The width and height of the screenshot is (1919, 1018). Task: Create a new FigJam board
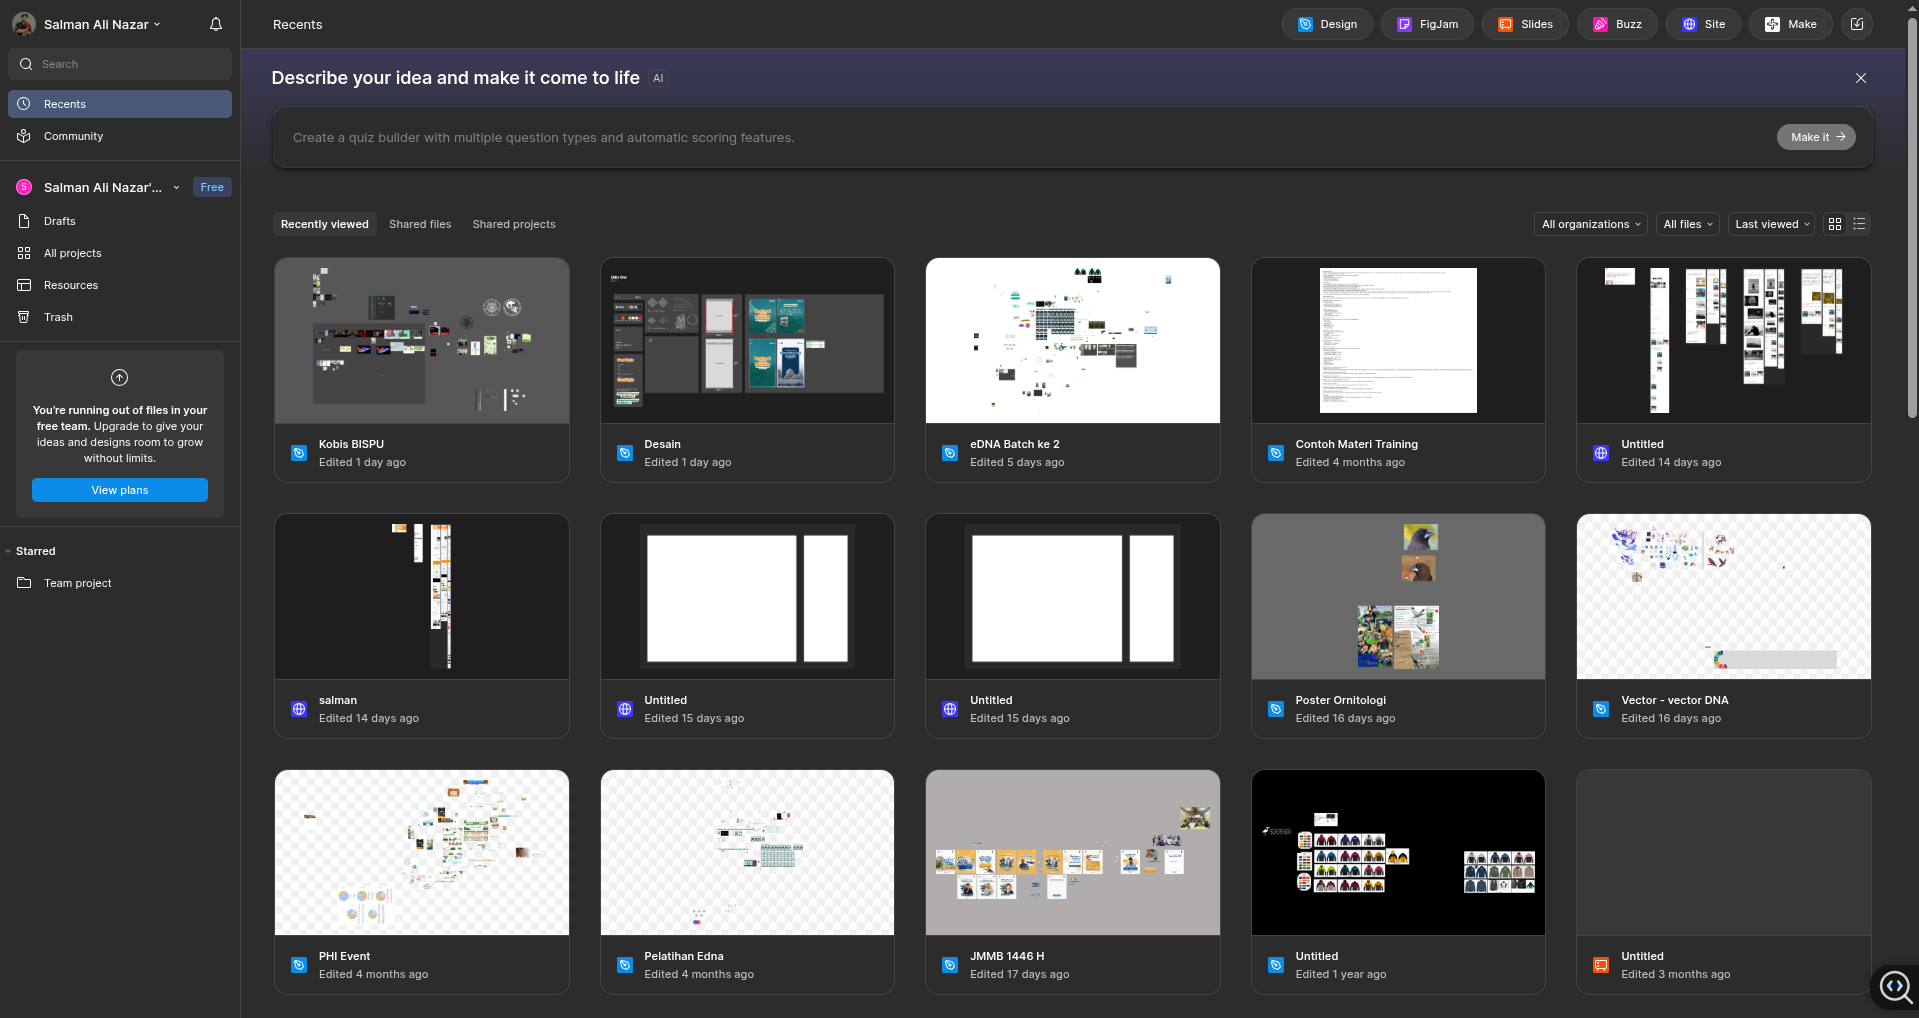[1426, 23]
